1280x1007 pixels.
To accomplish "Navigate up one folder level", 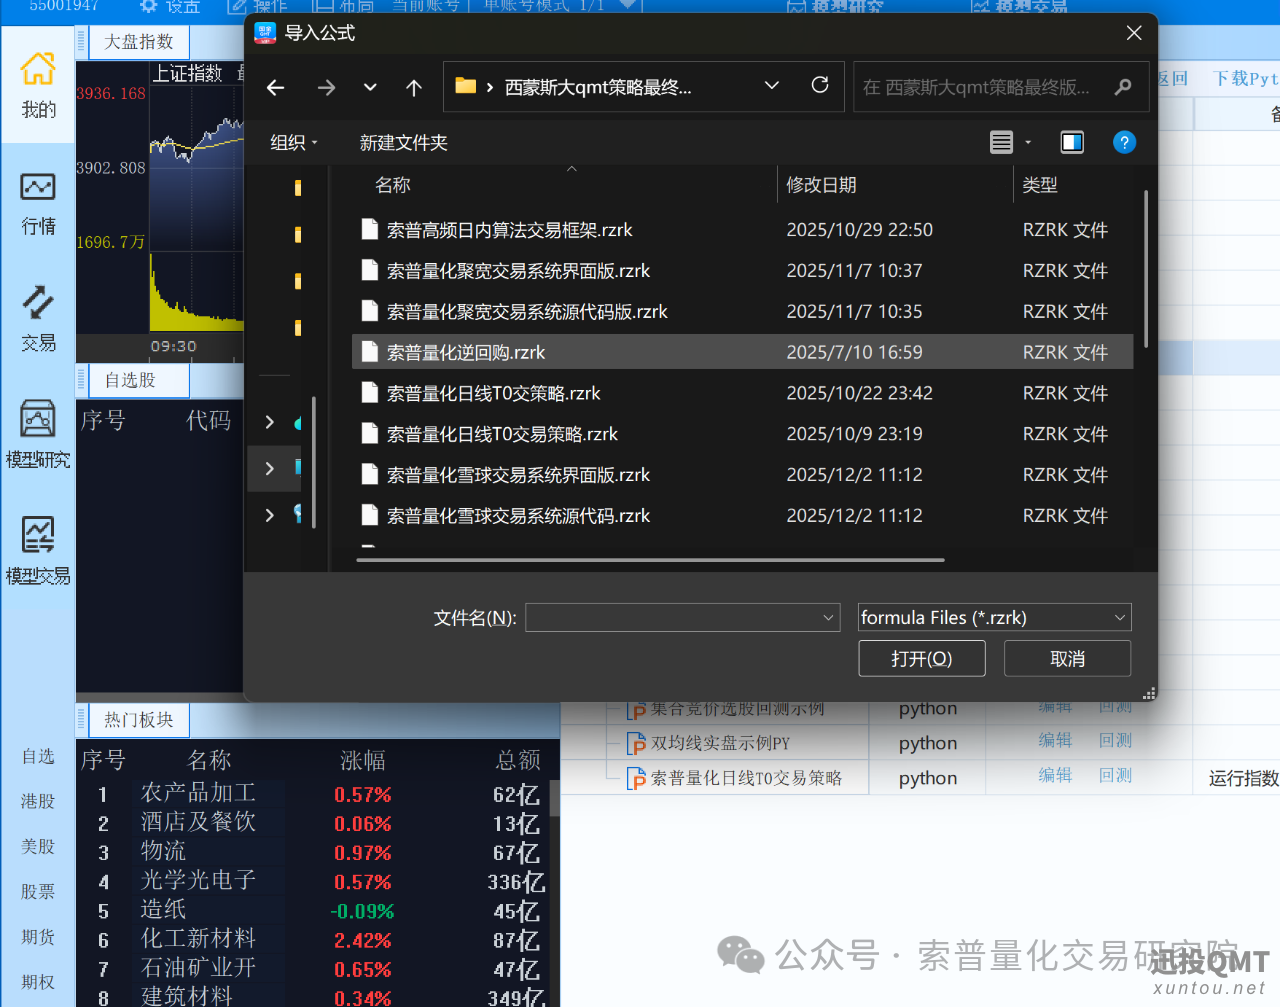I will tap(413, 87).
